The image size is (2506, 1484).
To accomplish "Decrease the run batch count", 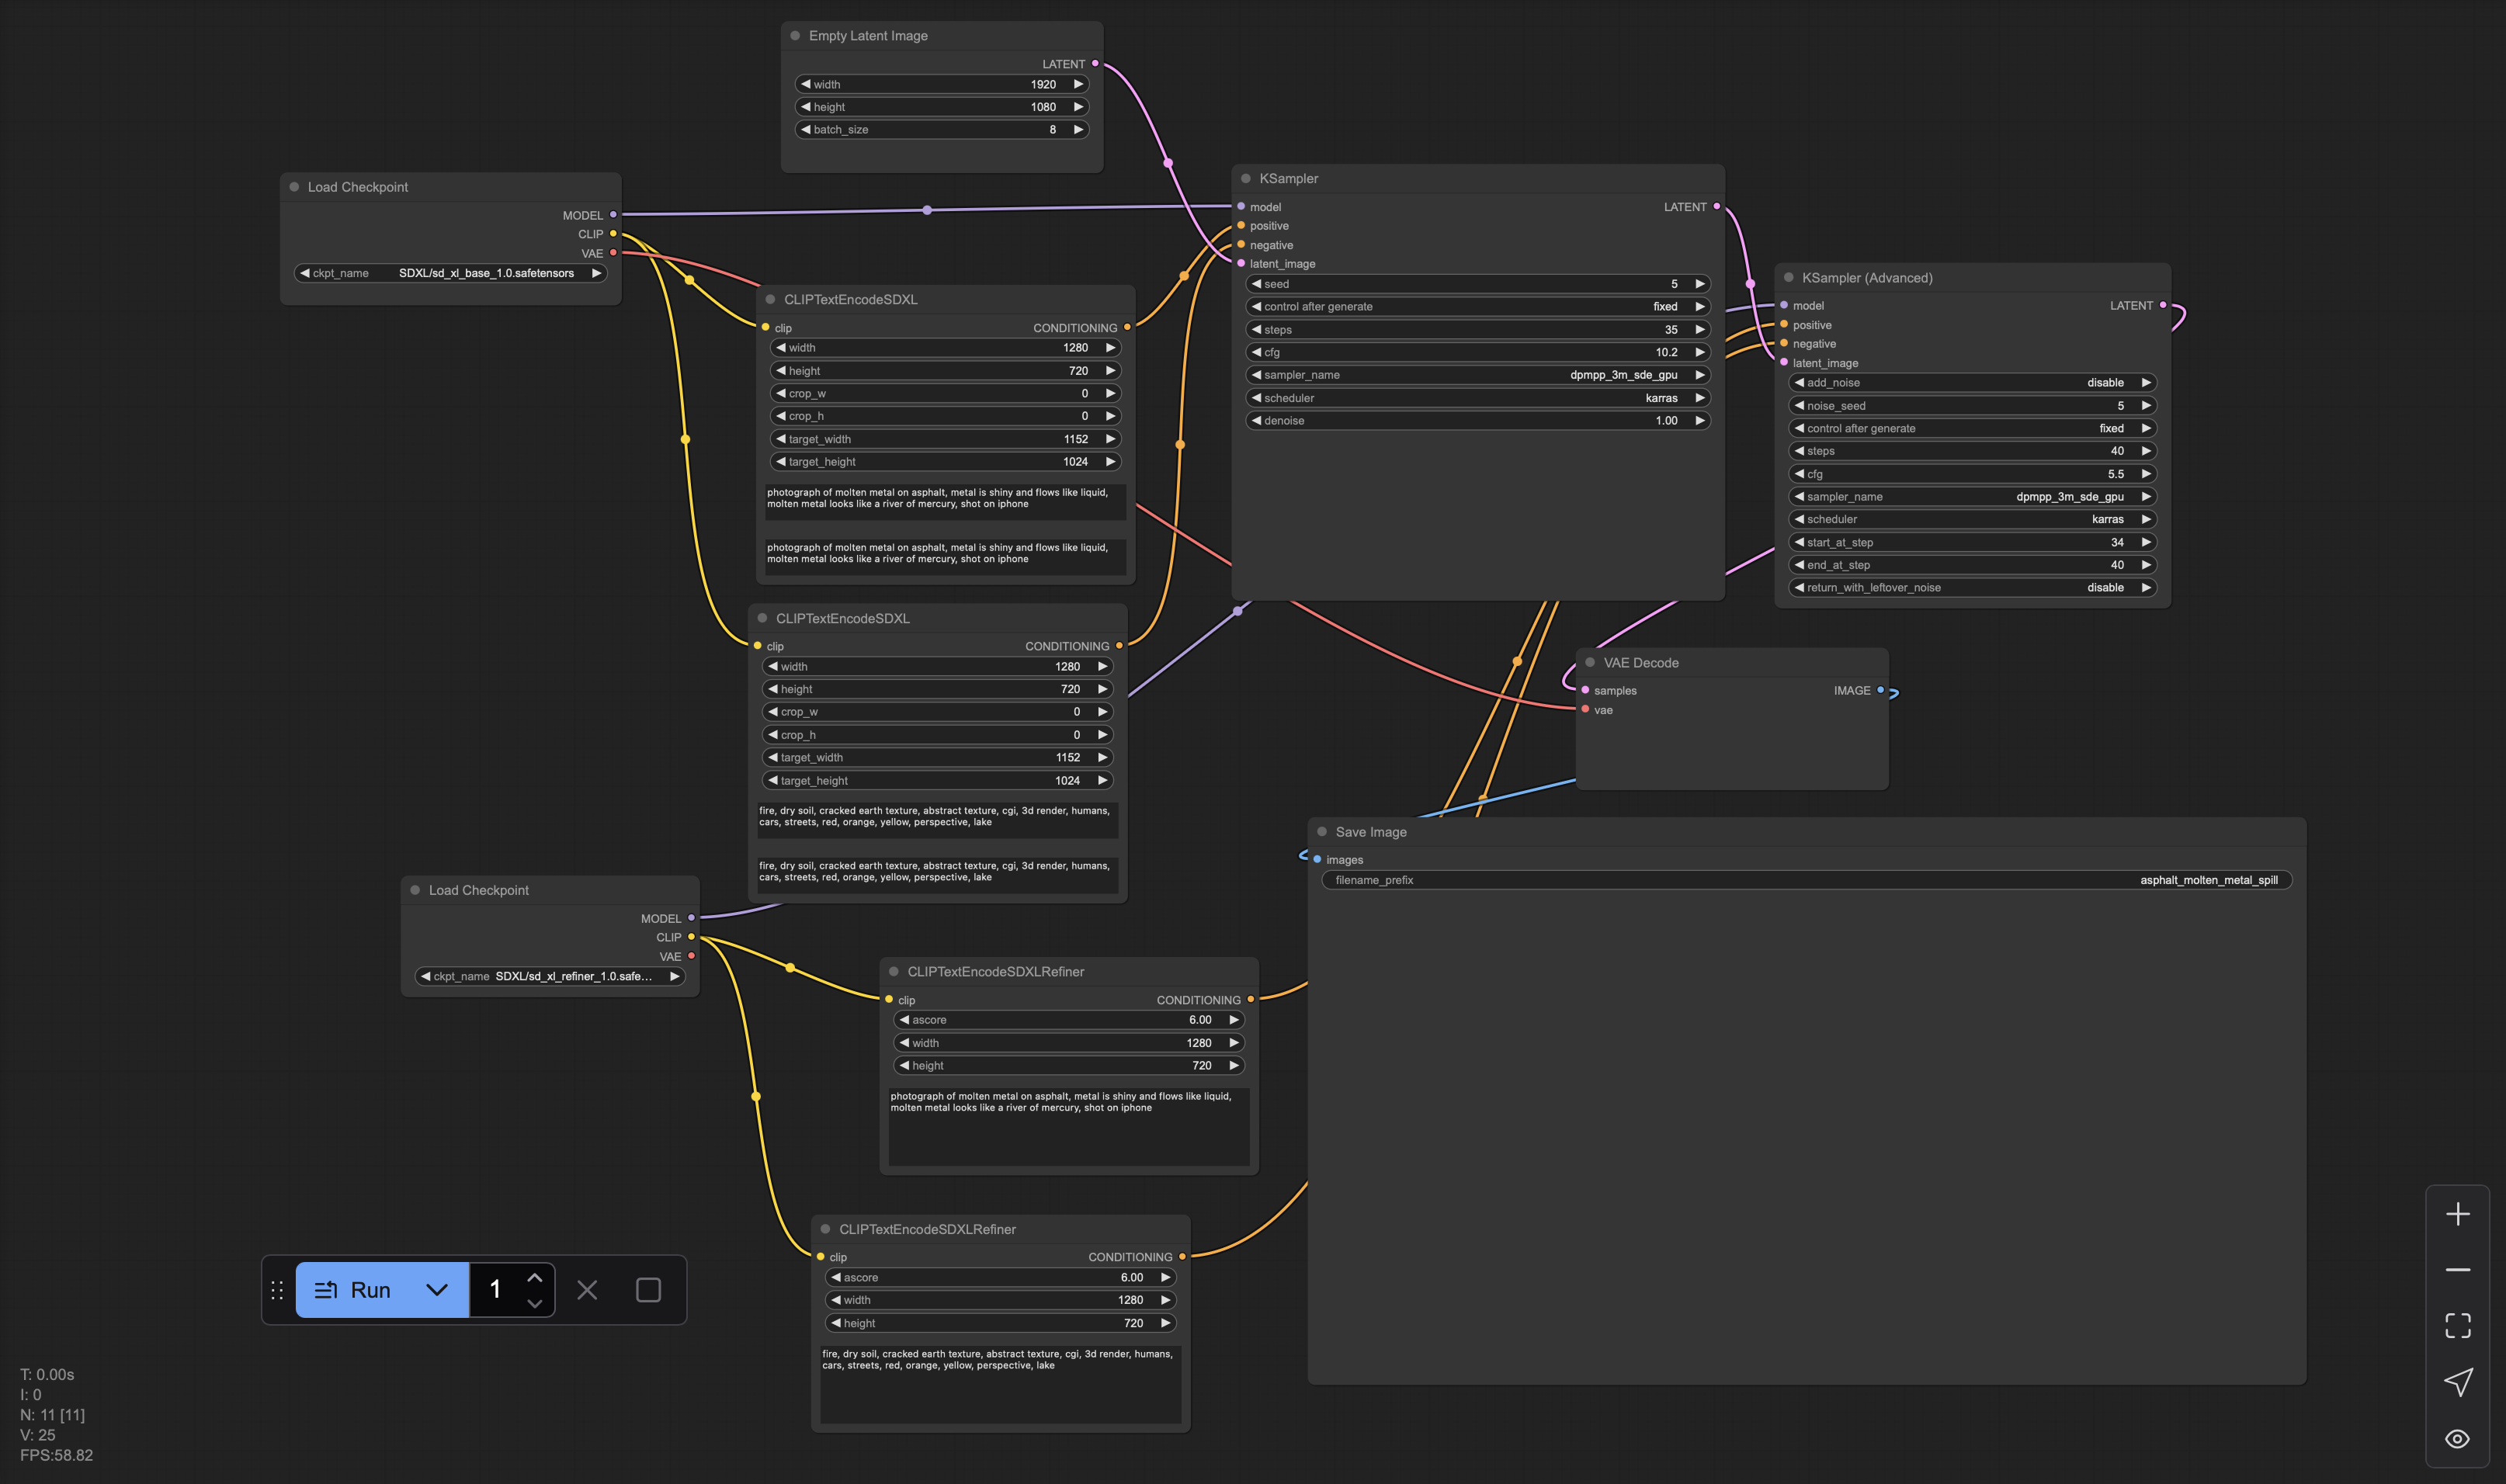I will coord(535,1302).
